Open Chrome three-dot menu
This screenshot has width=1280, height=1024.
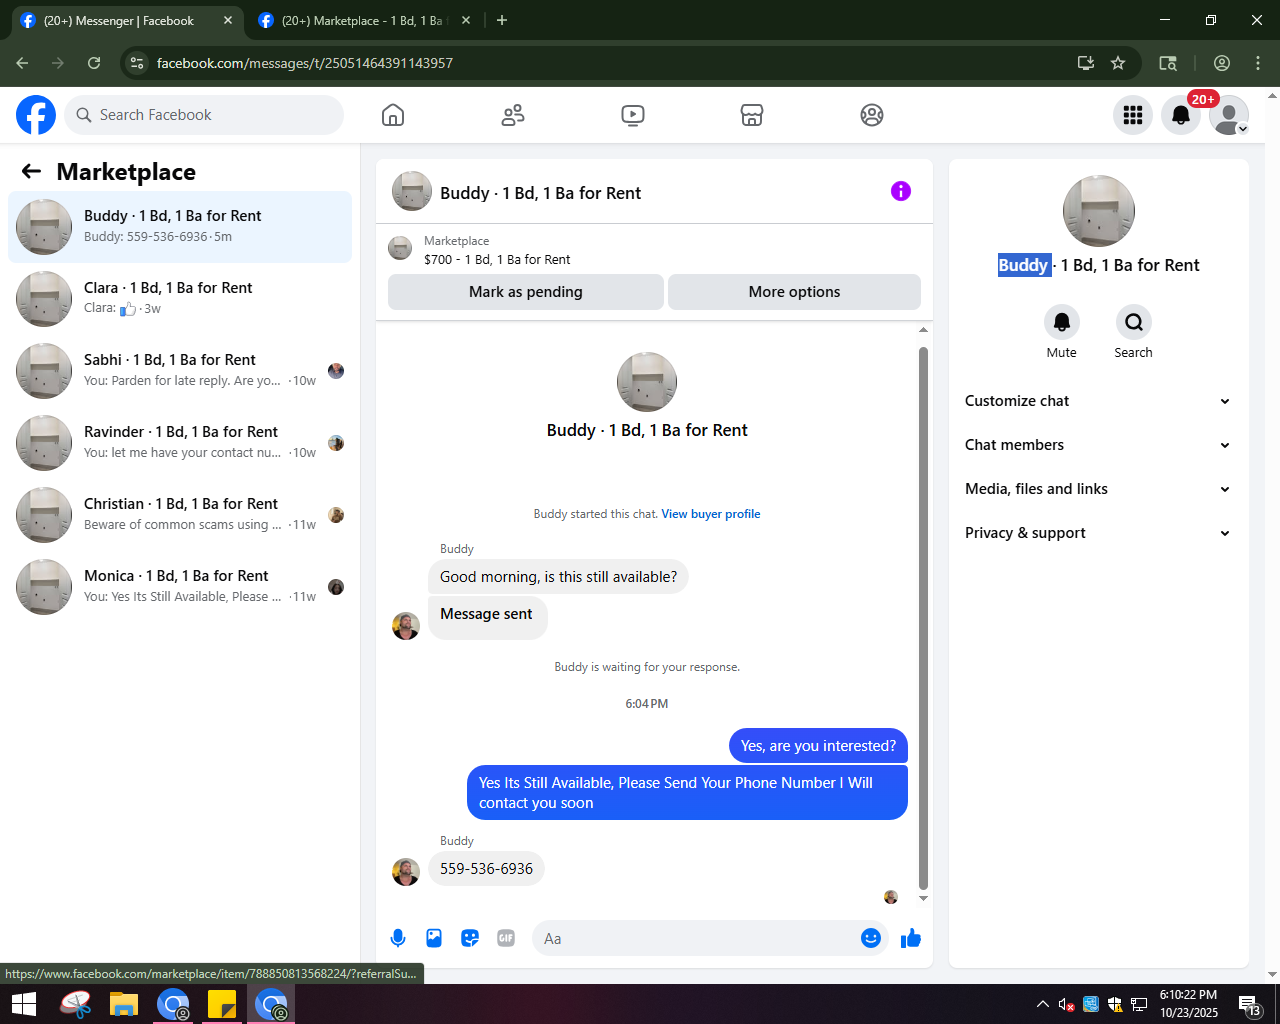(1258, 63)
